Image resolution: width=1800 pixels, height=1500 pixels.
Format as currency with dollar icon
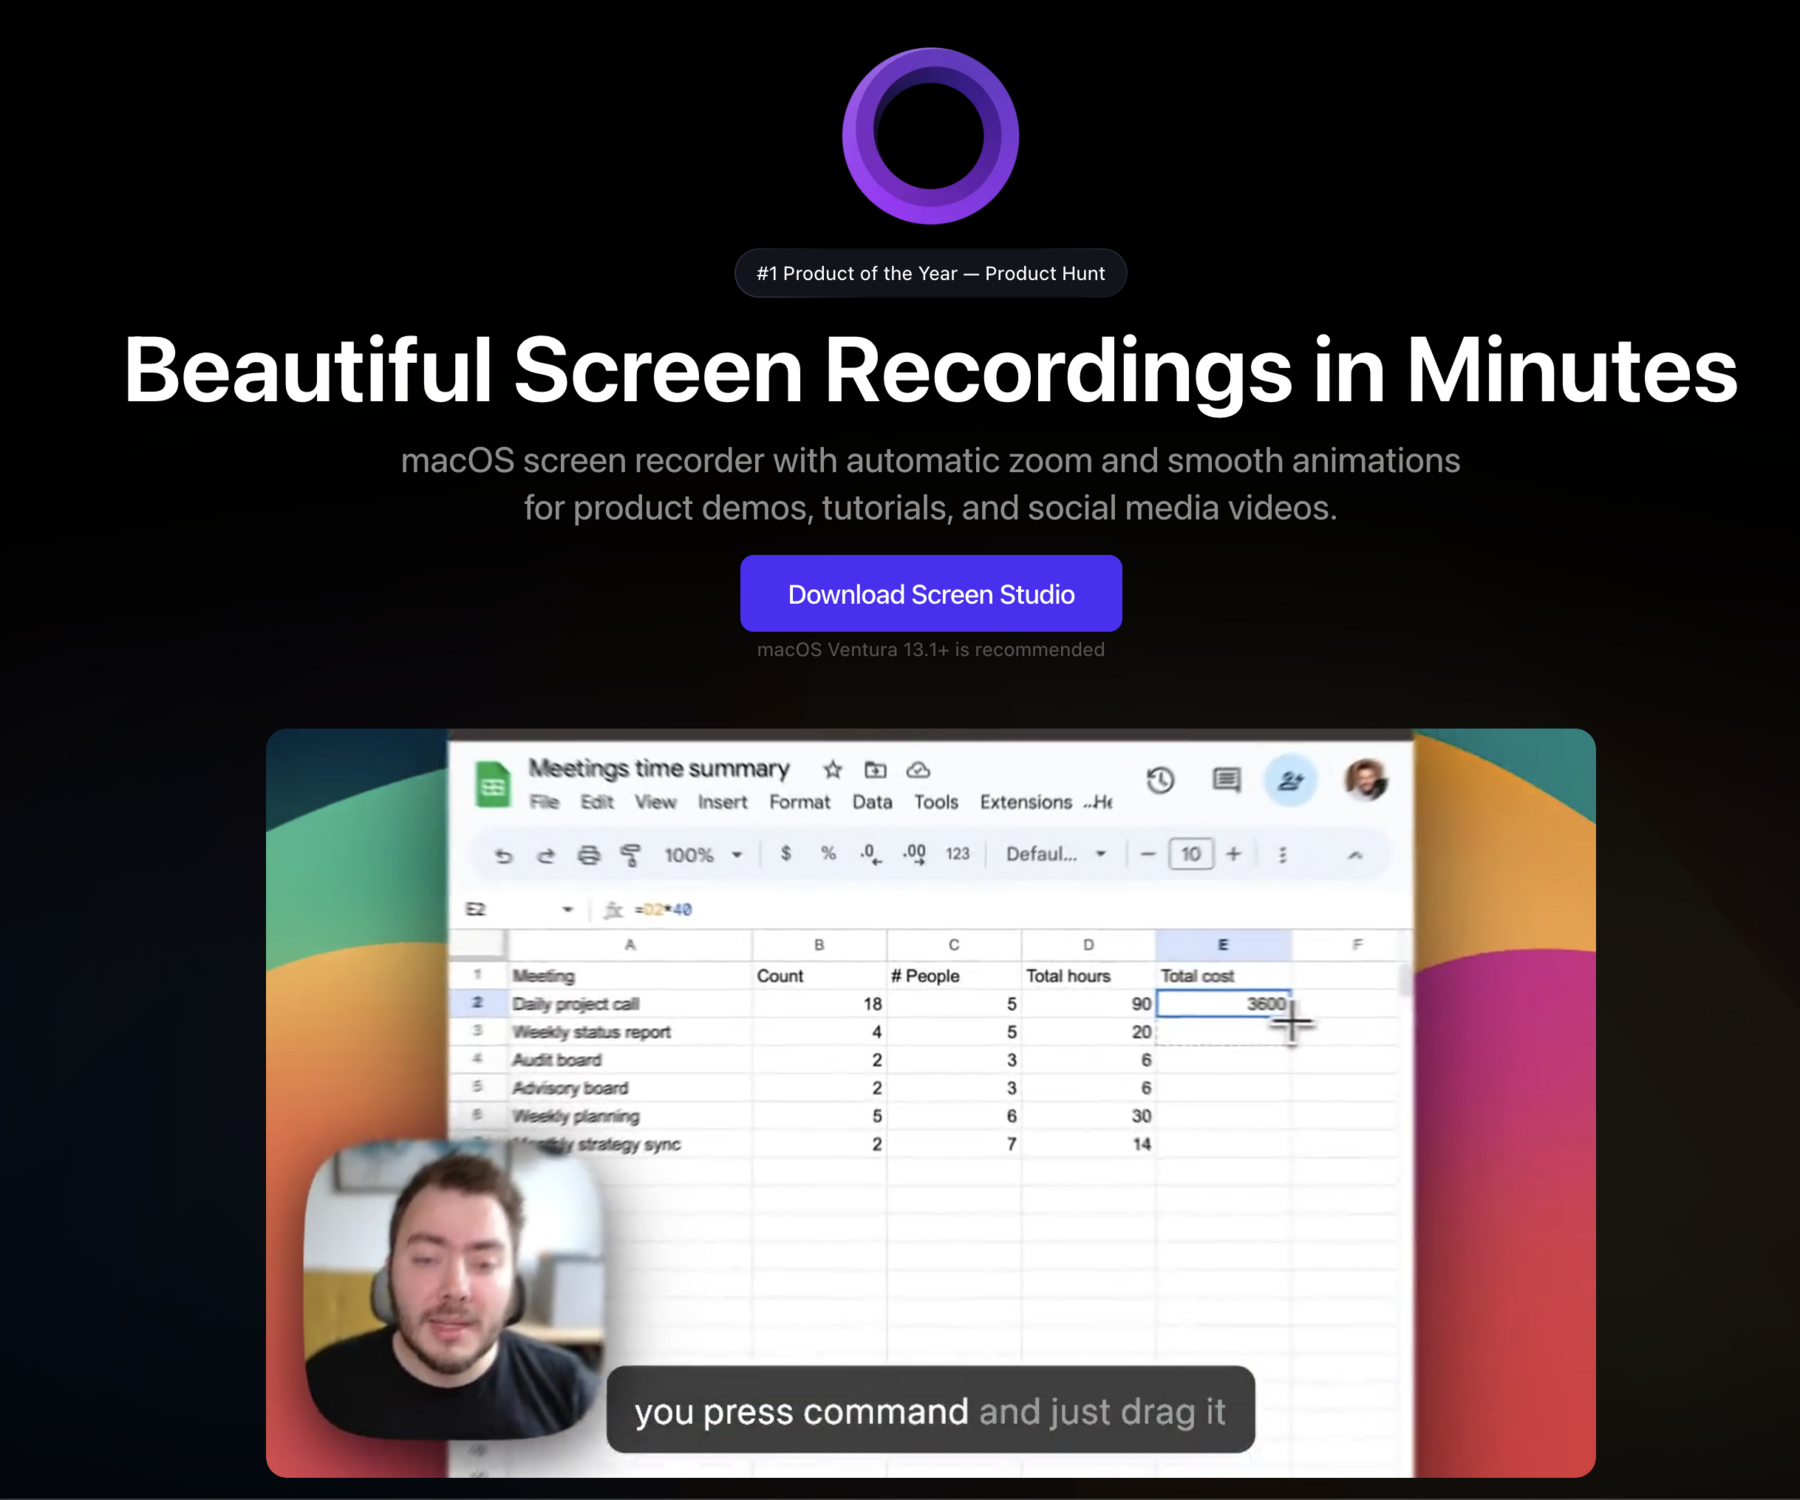pyautogui.click(x=786, y=854)
